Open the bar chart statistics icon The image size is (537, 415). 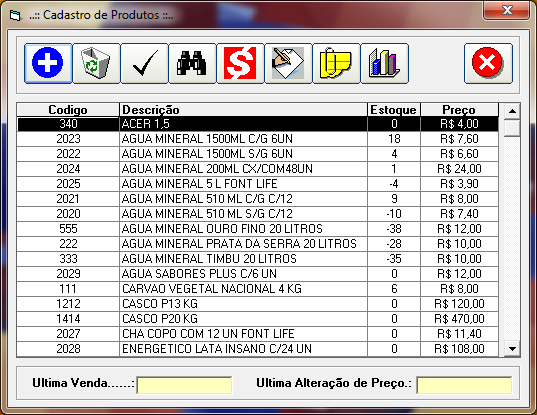coord(384,63)
